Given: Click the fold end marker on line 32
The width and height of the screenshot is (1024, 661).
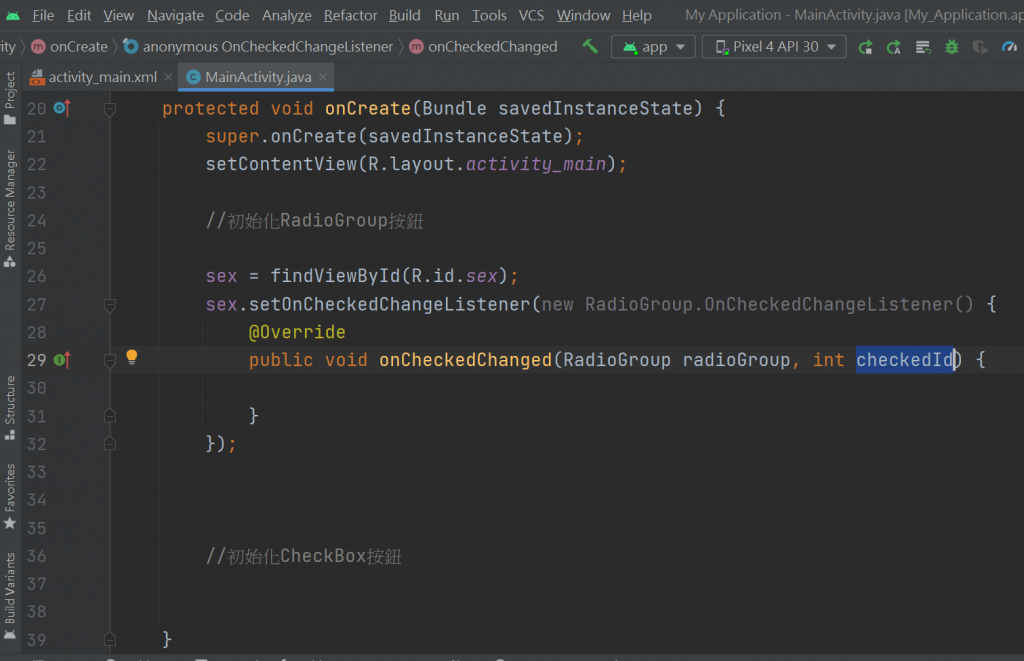Looking at the screenshot, I should (110, 443).
